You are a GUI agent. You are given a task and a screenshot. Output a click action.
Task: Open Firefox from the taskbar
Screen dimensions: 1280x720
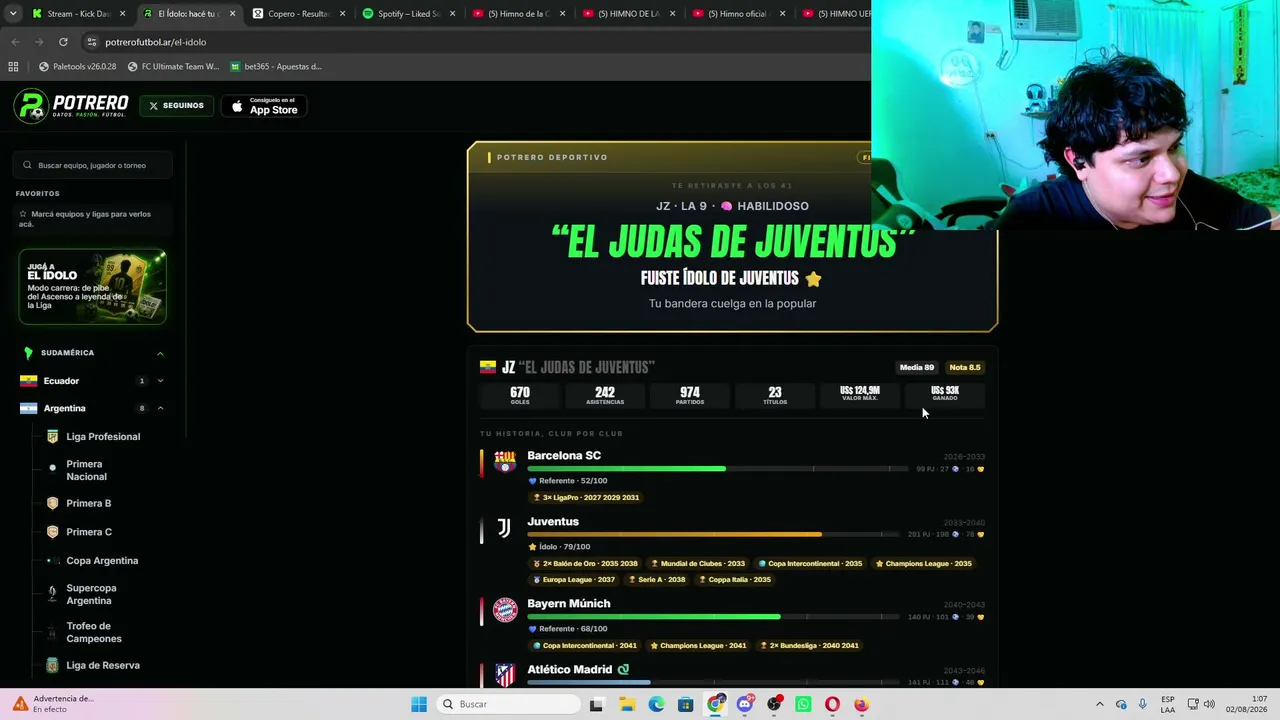pos(861,704)
